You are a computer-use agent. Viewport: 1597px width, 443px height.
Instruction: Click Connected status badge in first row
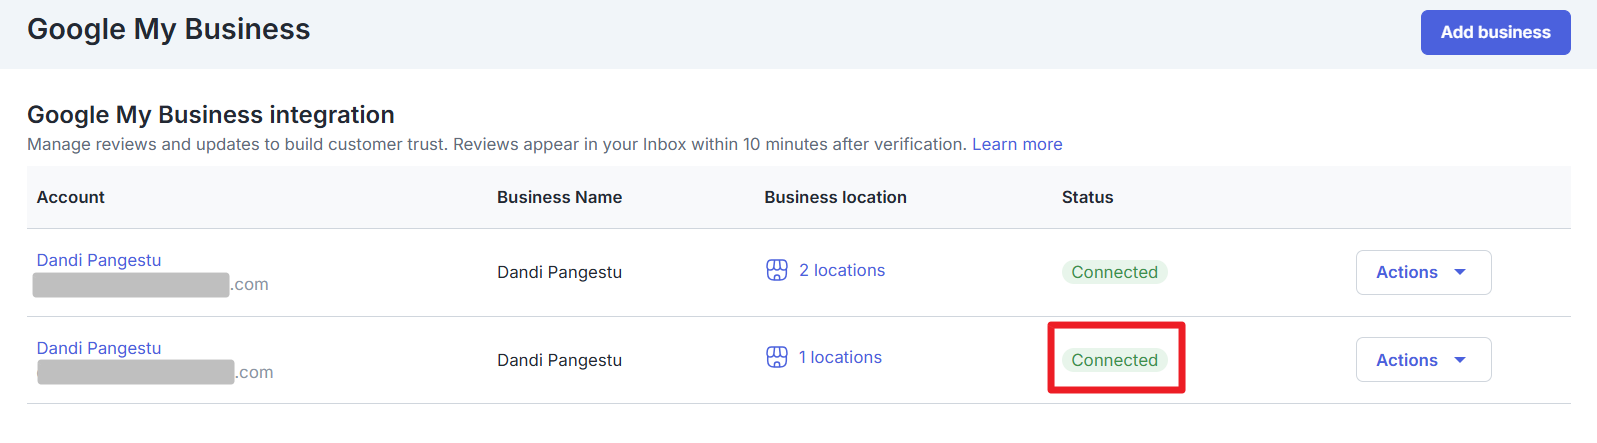1114,272
